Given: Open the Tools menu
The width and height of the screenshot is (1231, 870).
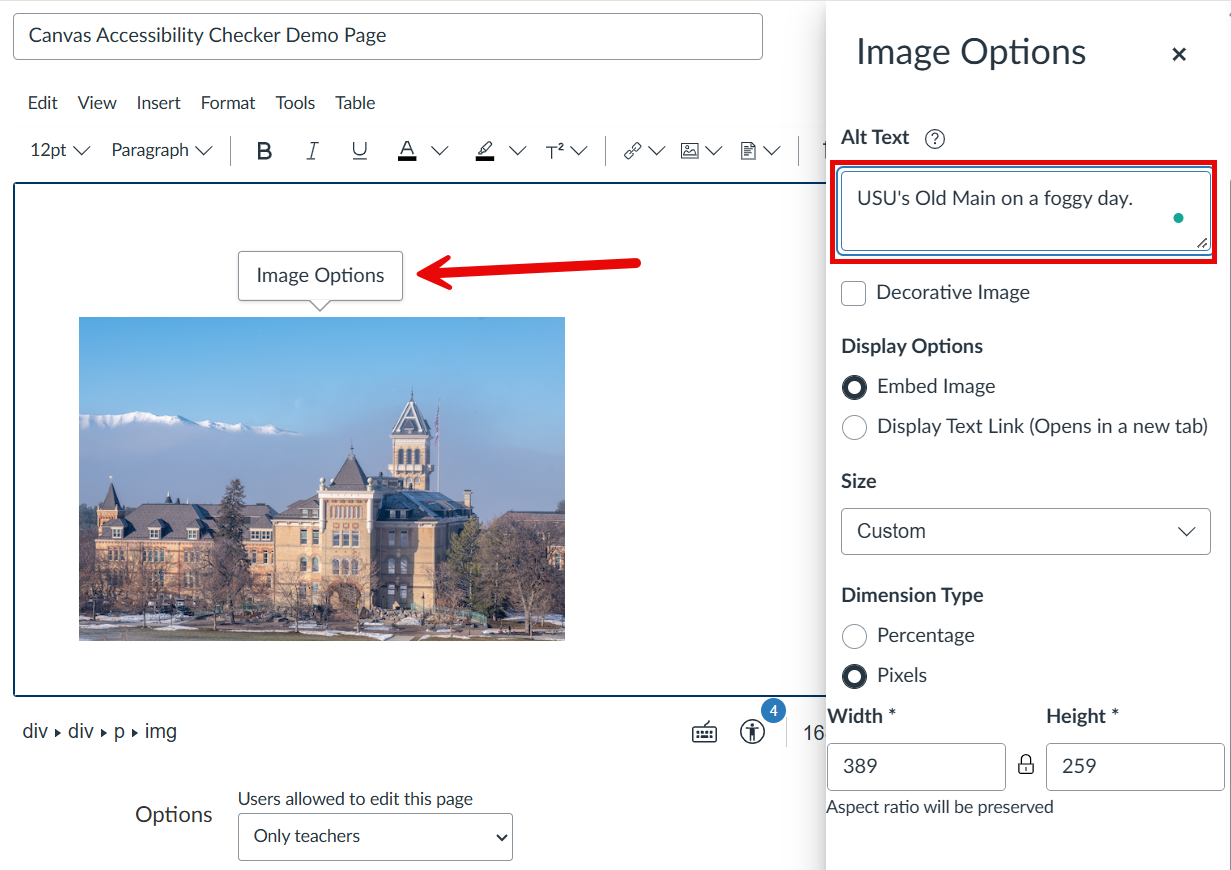Looking at the screenshot, I should pyautogui.click(x=296, y=103).
